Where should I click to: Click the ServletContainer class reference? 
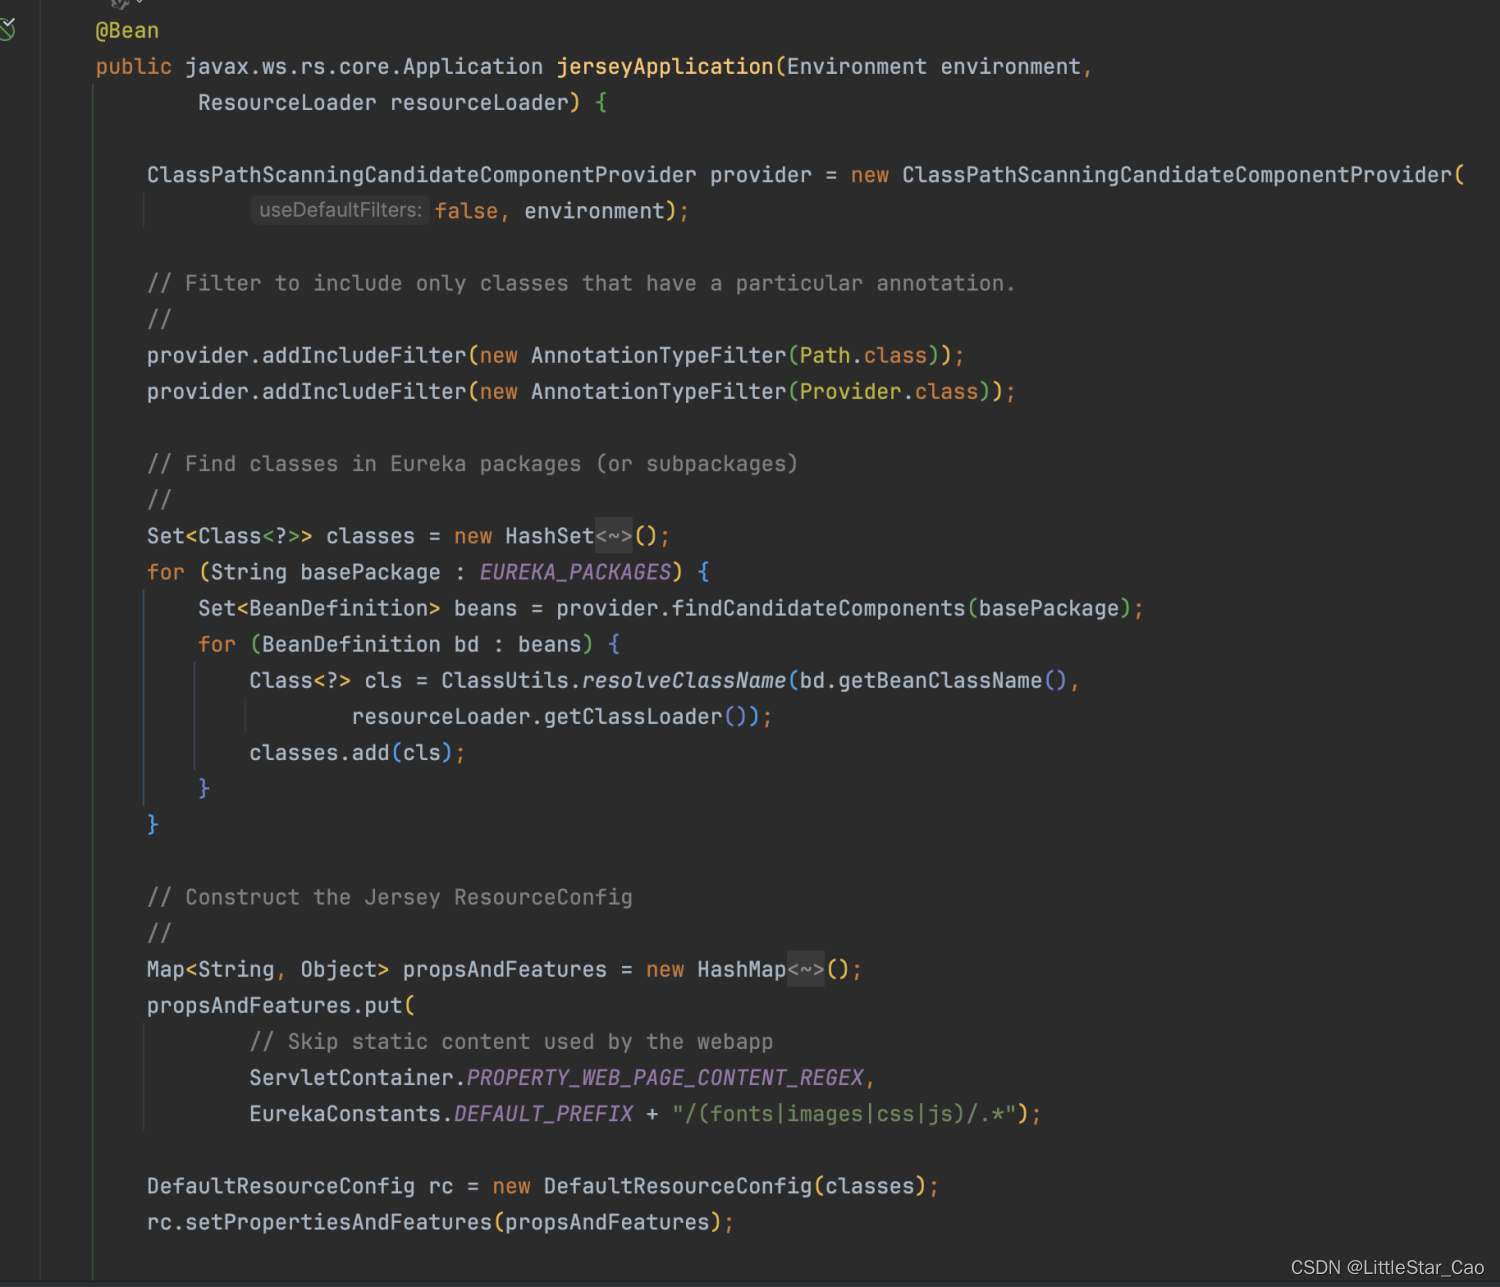351,1078
